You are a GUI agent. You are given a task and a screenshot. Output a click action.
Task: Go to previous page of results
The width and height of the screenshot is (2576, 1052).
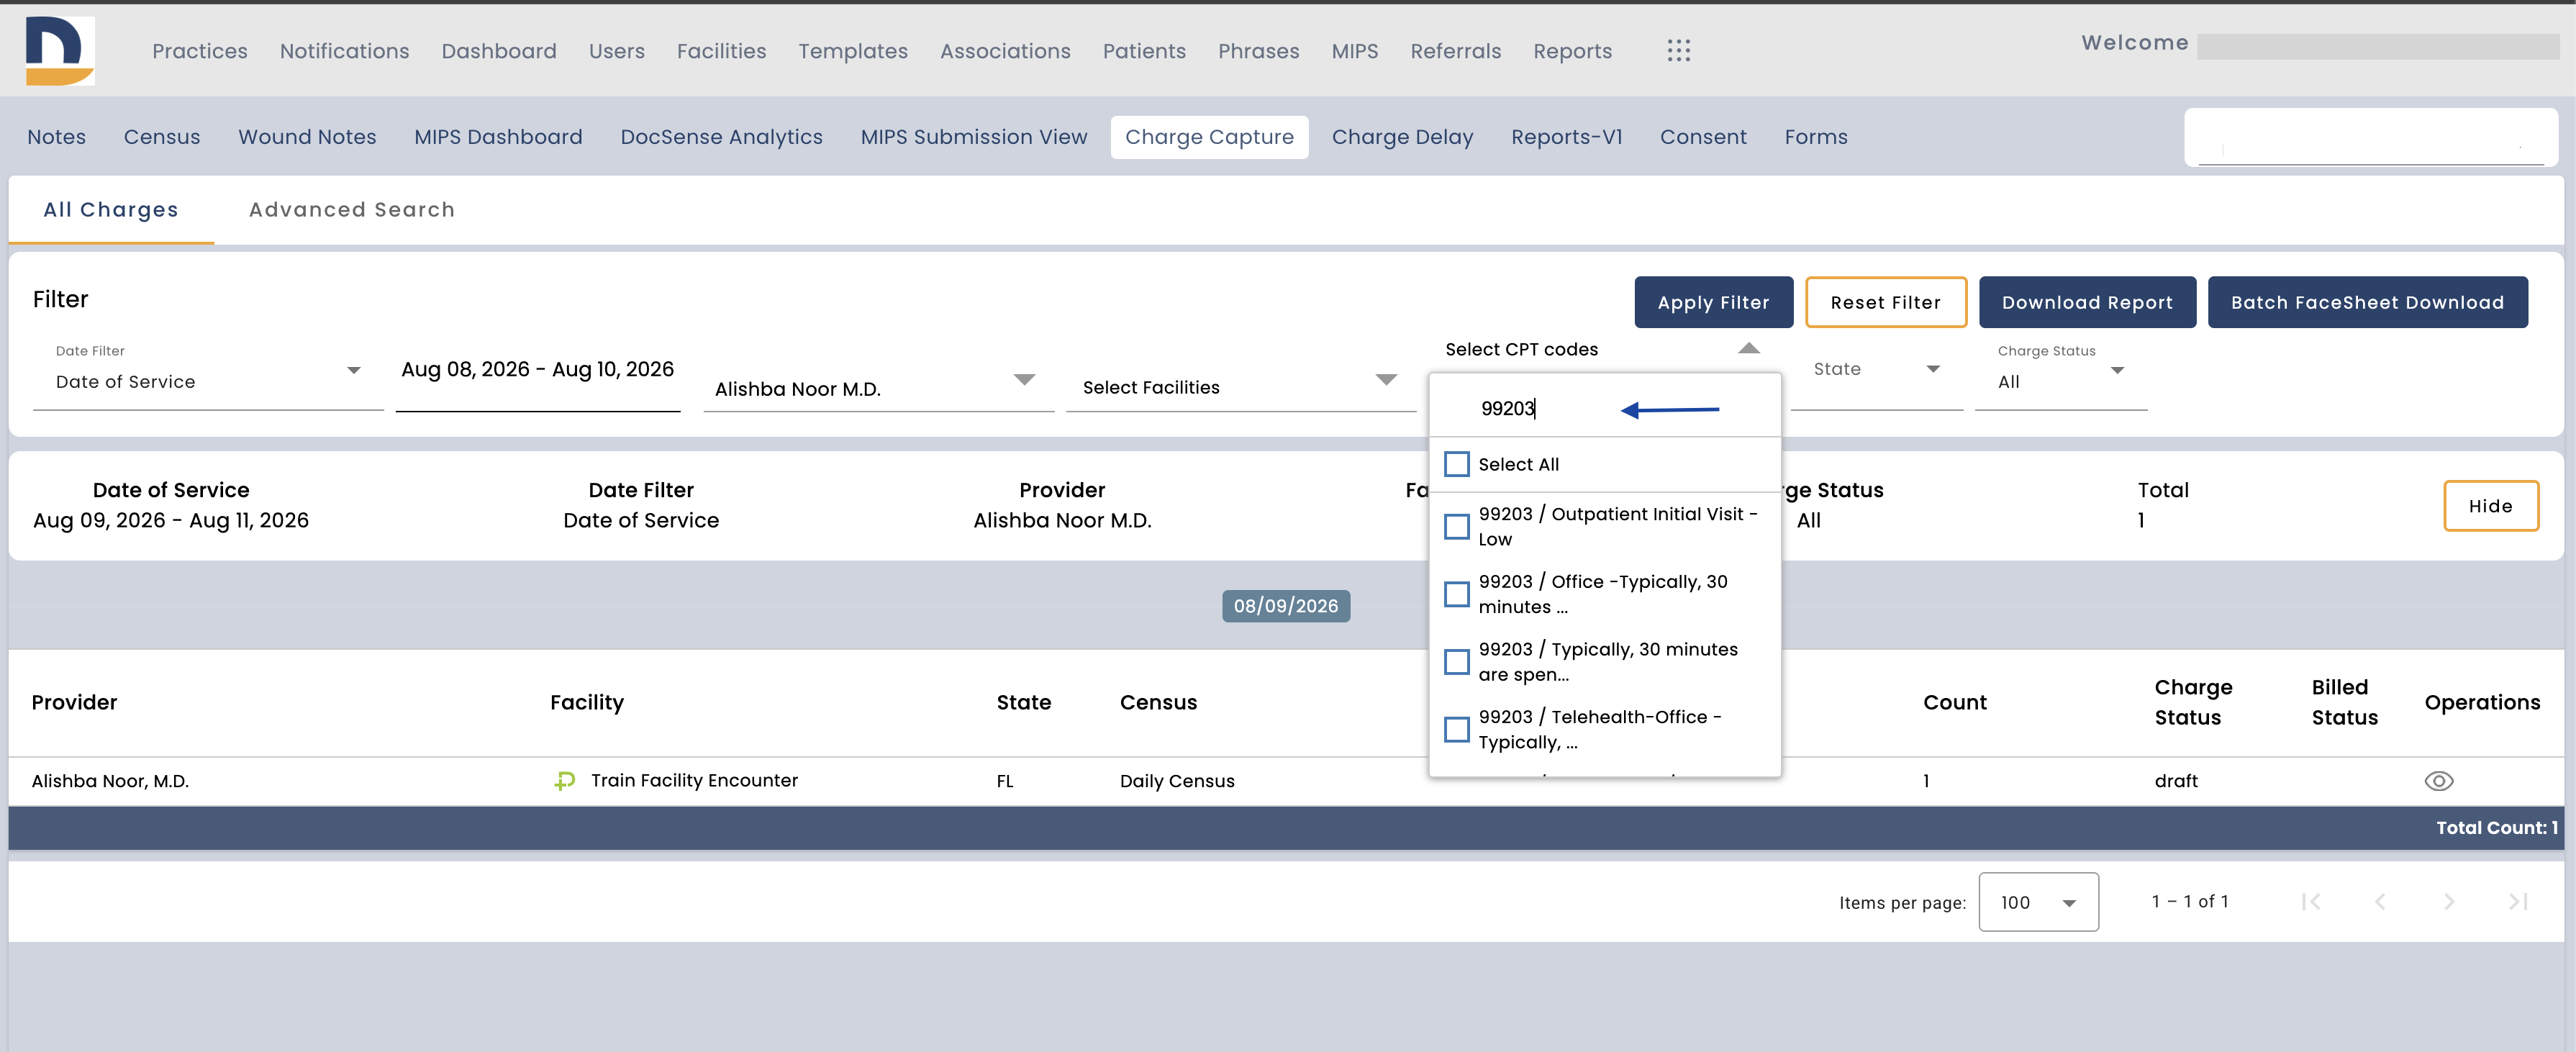click(2380, 902)
